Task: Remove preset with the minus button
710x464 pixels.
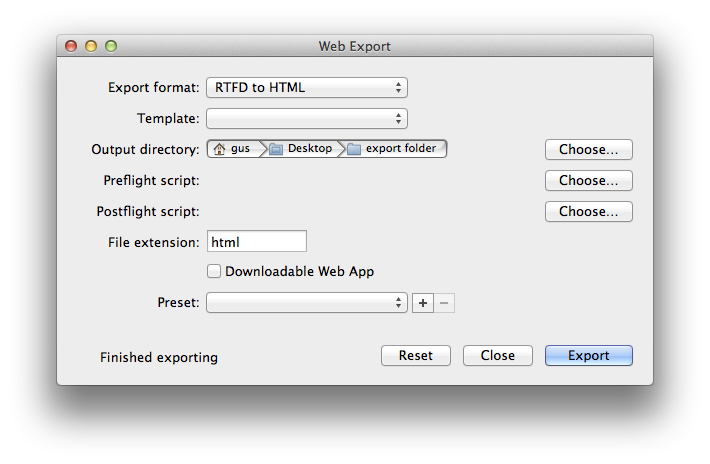Action: [x=445, y=302]
